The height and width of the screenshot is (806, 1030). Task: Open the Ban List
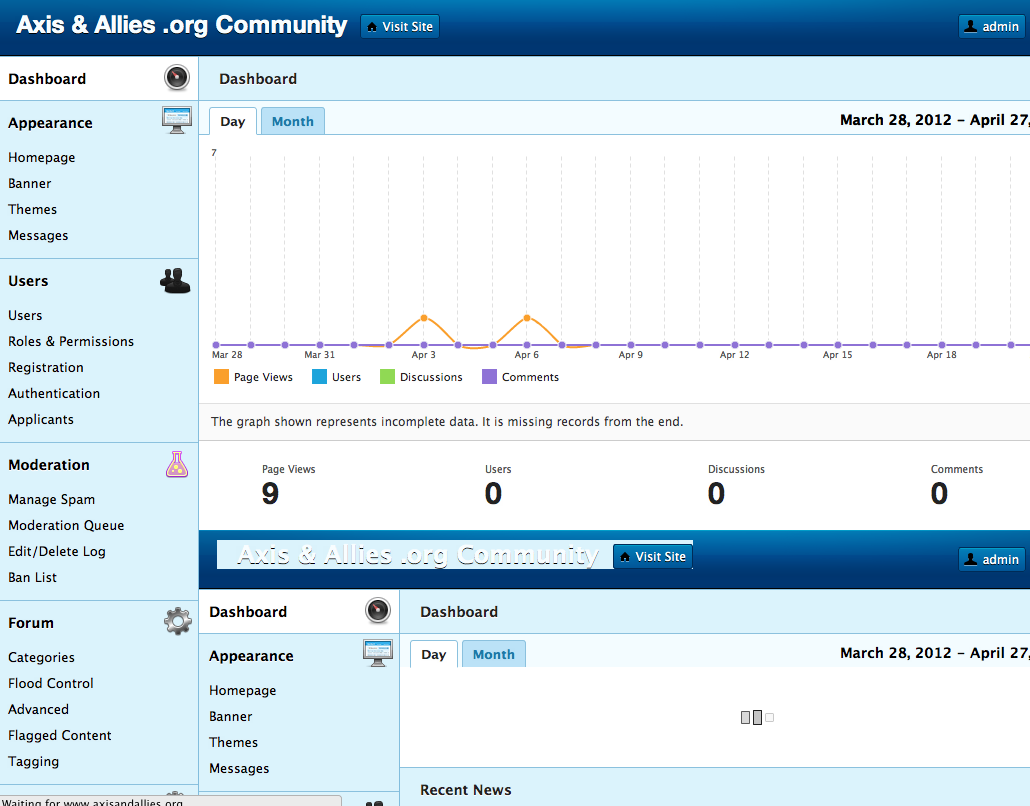[x=32, y=577]
